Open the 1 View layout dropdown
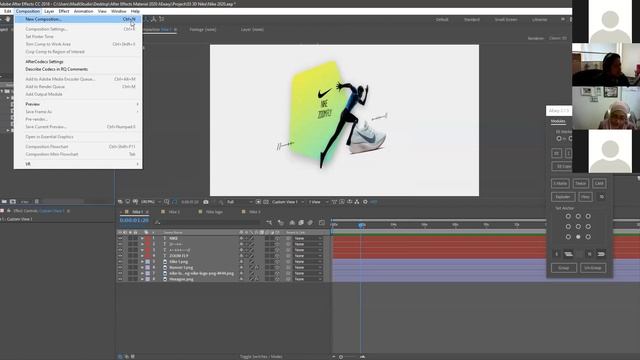 pyautogui.click(x=318, y=202)
